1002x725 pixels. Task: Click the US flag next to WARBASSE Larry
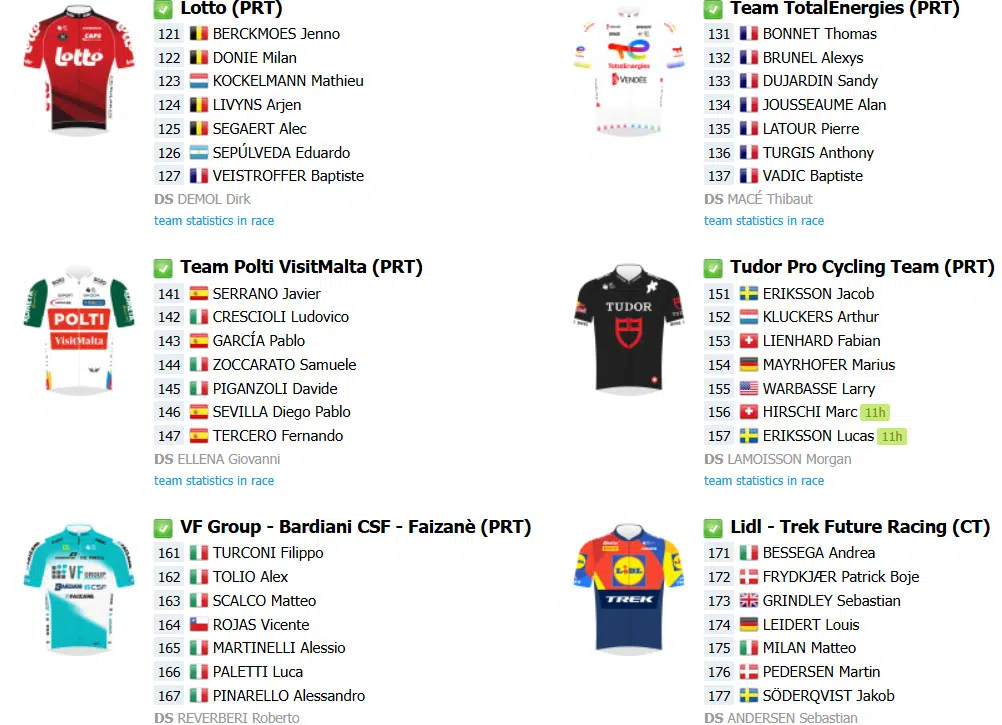(x=749, y=388)
